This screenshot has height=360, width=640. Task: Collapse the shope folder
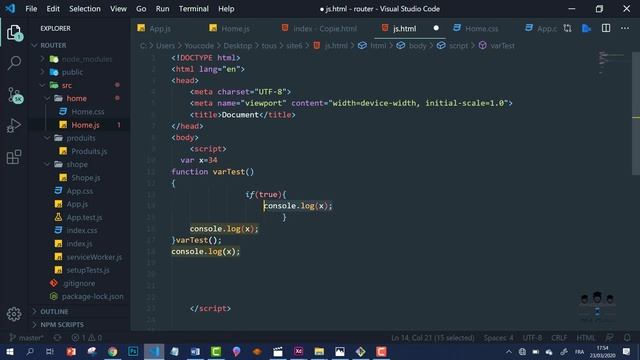pyautogui.click(x=47, y=164)
